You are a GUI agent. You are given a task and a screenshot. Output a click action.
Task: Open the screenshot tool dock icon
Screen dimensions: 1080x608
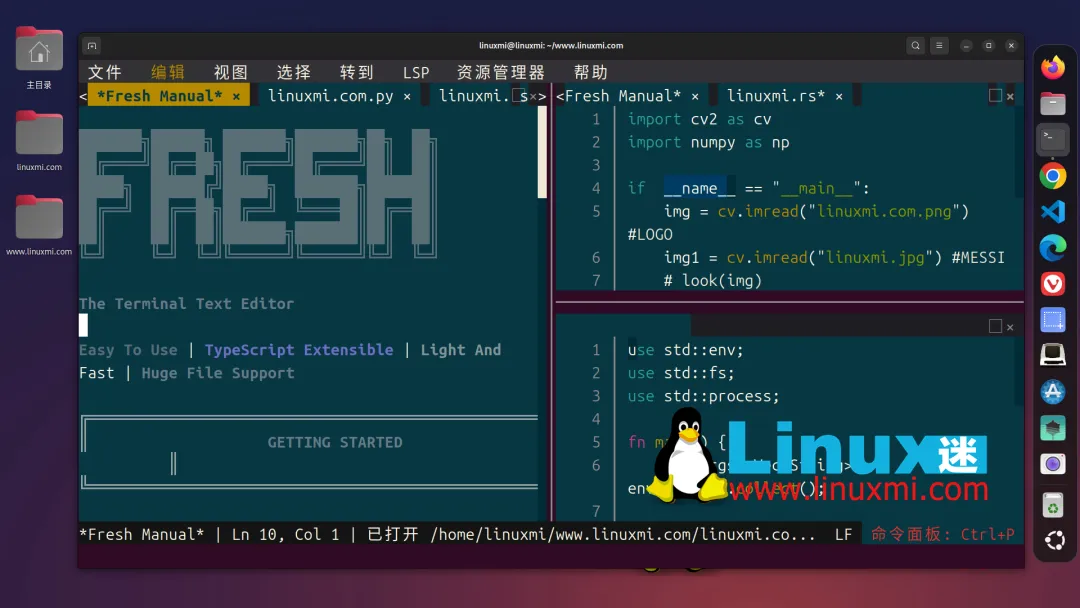[1052, 320]
